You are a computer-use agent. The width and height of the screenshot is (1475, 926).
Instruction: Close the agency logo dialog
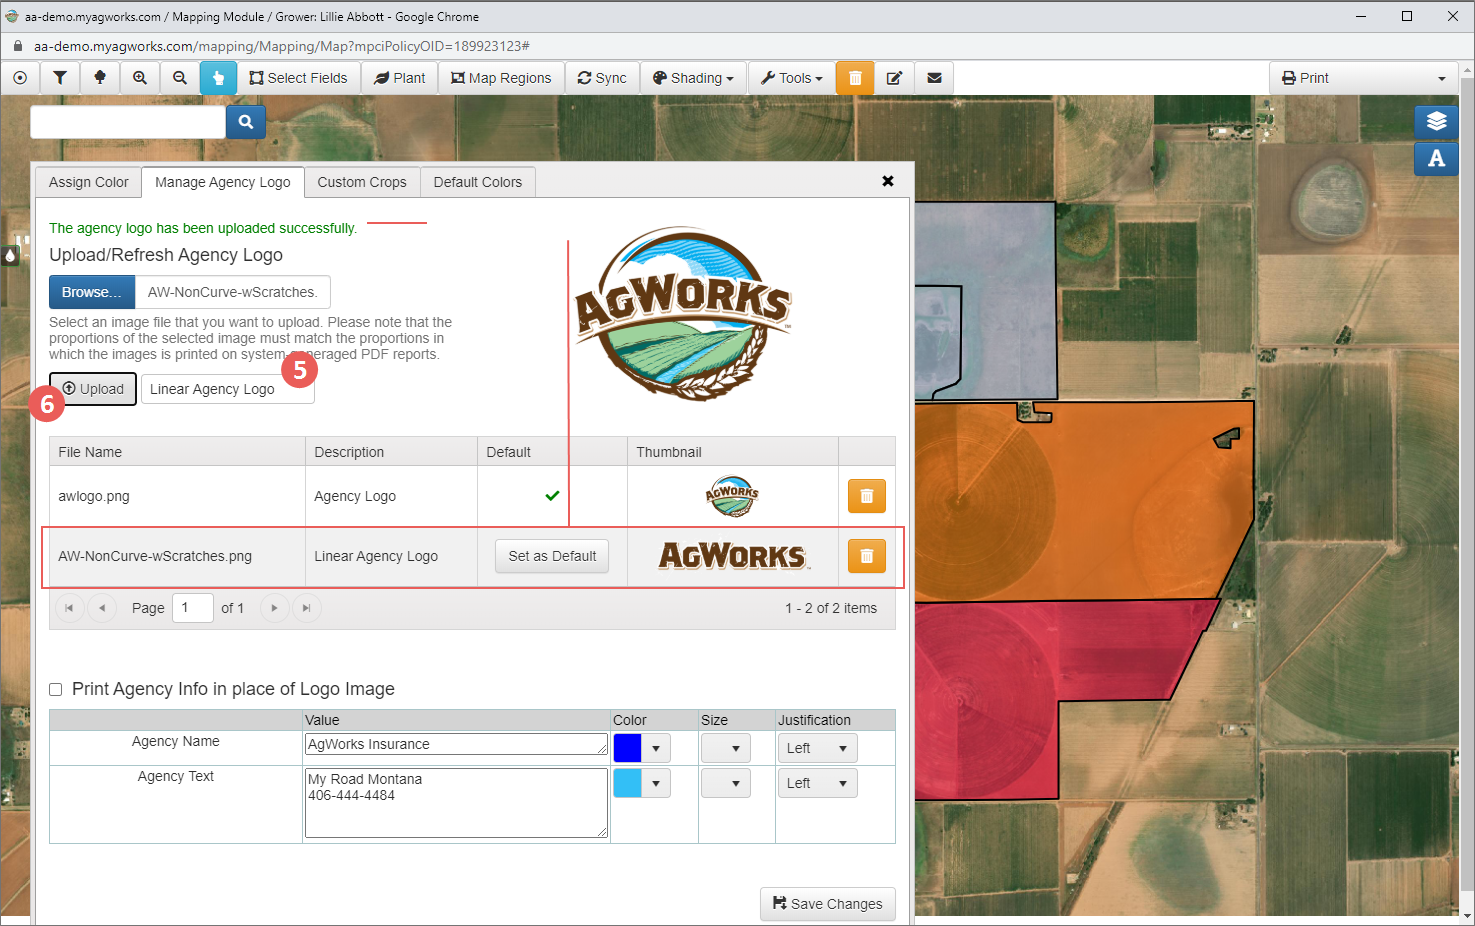[x=888, y=181]
